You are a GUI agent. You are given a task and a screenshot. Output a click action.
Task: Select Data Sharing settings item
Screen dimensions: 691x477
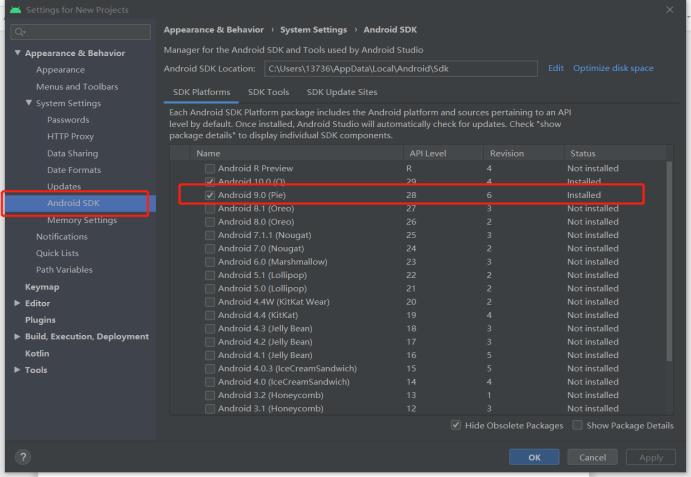click(73, 153)
